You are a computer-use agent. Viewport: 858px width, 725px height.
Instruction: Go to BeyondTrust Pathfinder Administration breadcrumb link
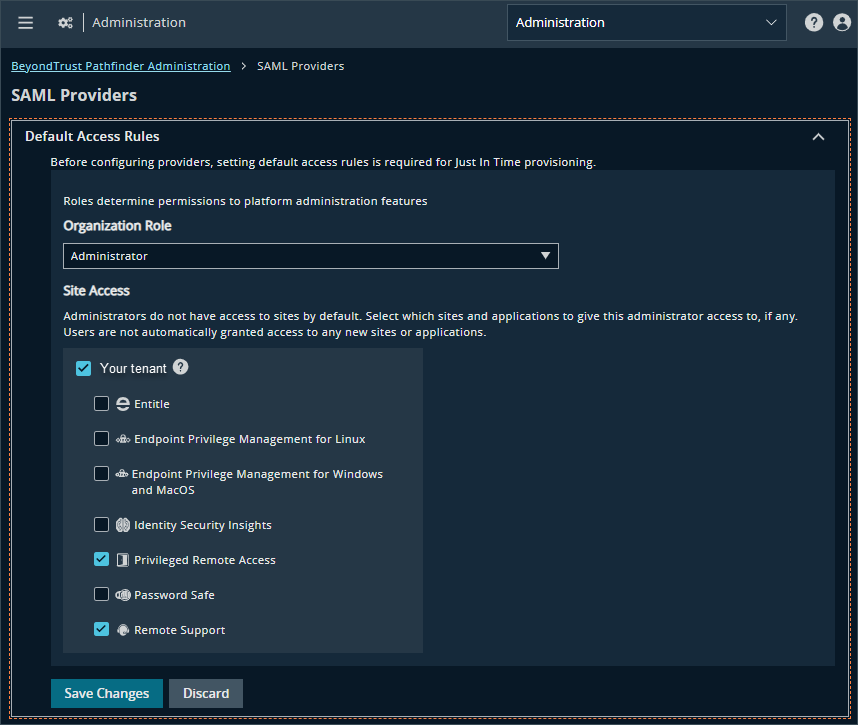coord(121,66)
